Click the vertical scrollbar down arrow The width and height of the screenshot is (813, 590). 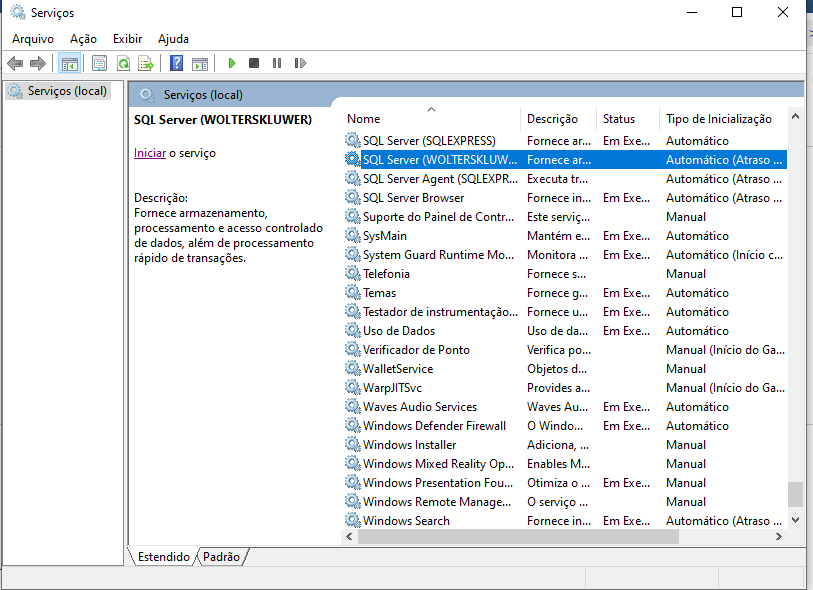795,519
